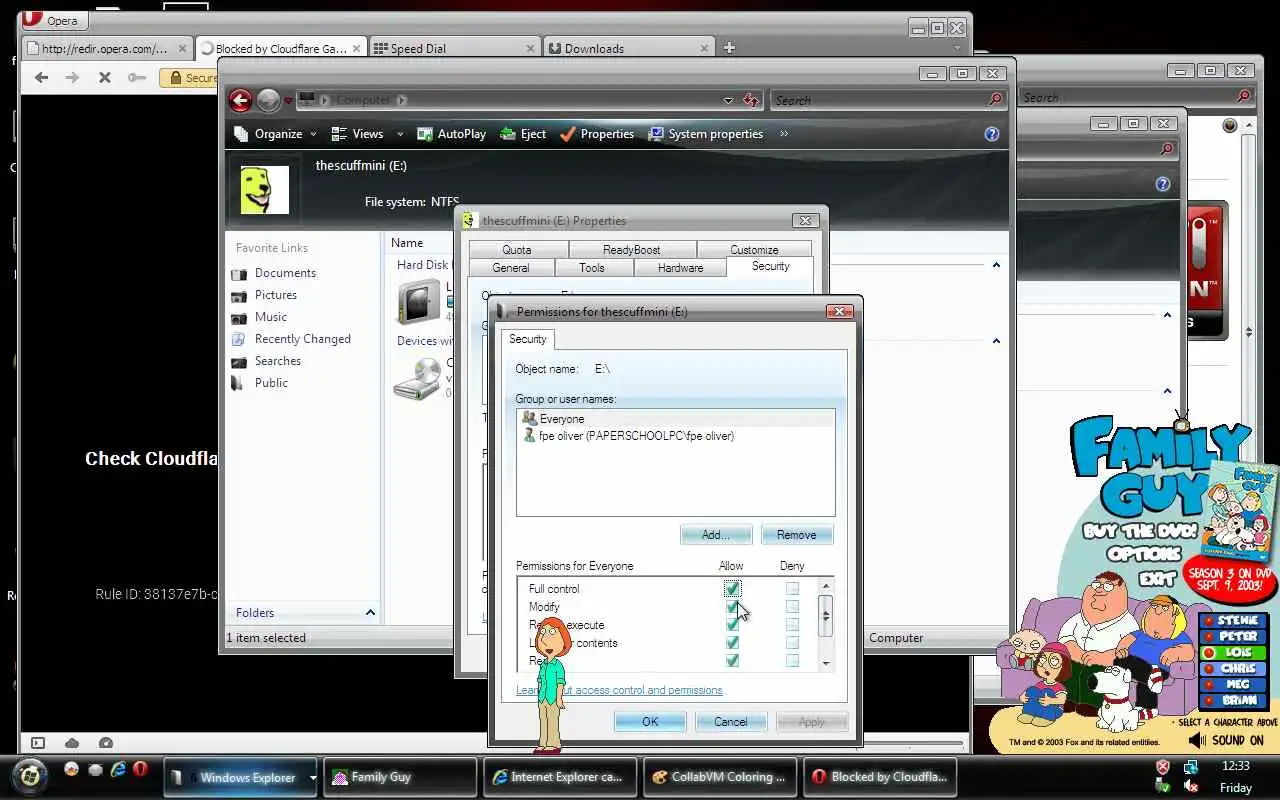This screenshot has height=800, width=1280.
Task: Switch to the General tab
Action: [x=511, y=268]
